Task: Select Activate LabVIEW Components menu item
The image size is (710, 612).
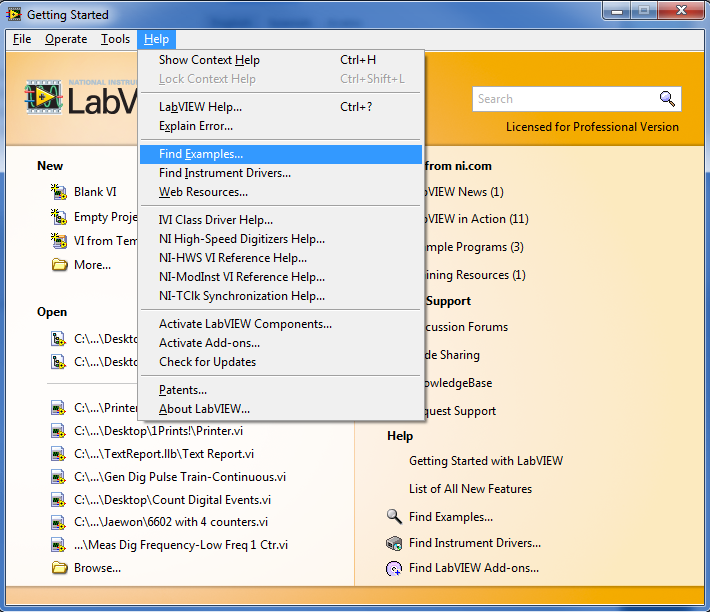Action: tap(245, 324)
